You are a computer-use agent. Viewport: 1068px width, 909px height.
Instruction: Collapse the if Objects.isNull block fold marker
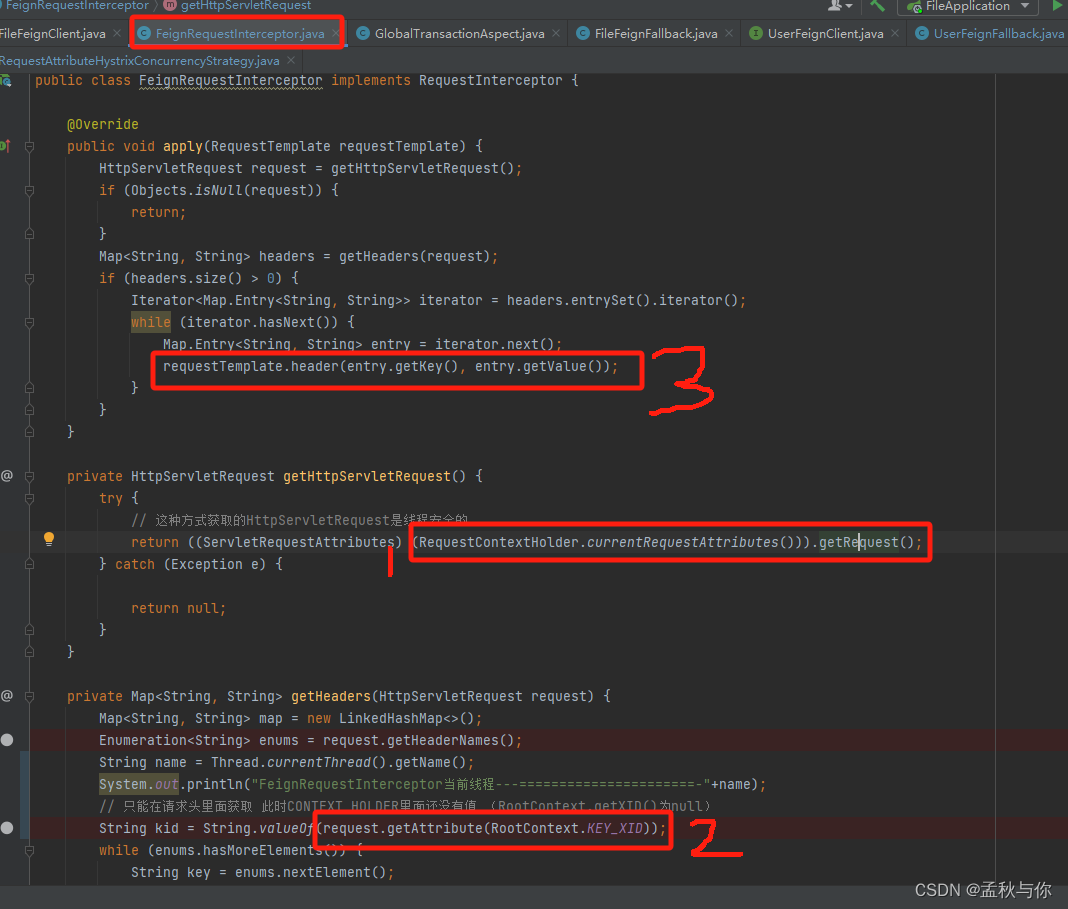(x=29, y=191)
